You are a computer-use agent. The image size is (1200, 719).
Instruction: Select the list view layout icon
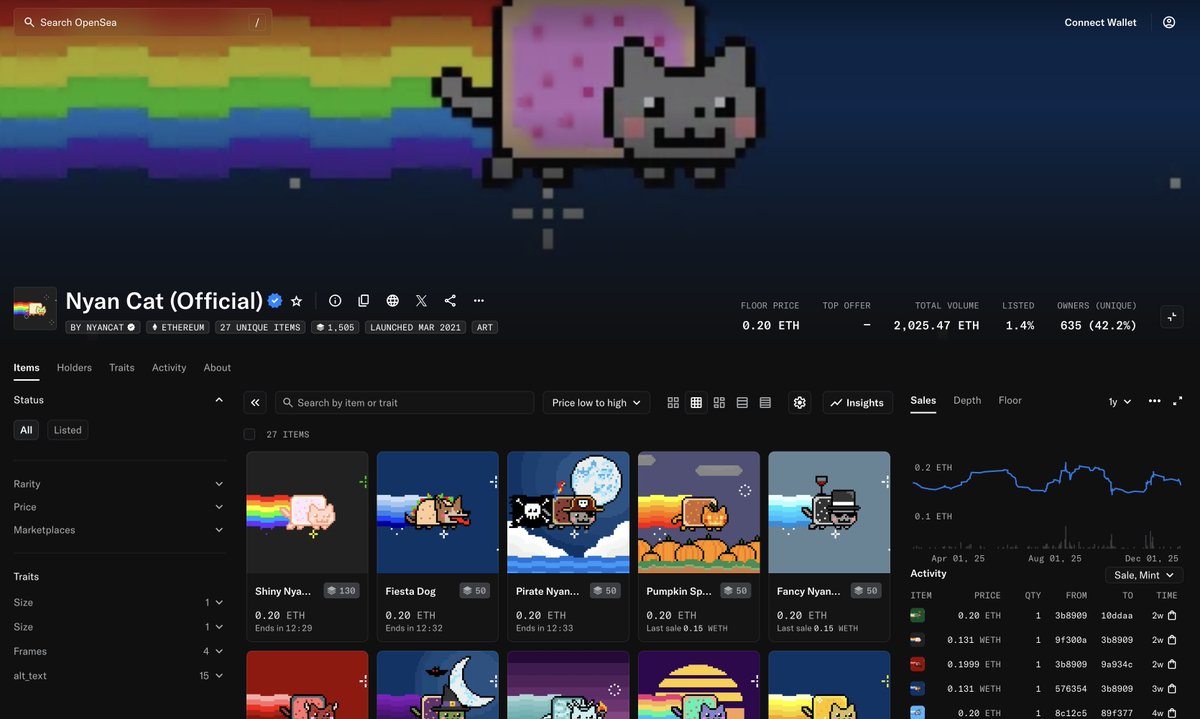tap(742, 402)
